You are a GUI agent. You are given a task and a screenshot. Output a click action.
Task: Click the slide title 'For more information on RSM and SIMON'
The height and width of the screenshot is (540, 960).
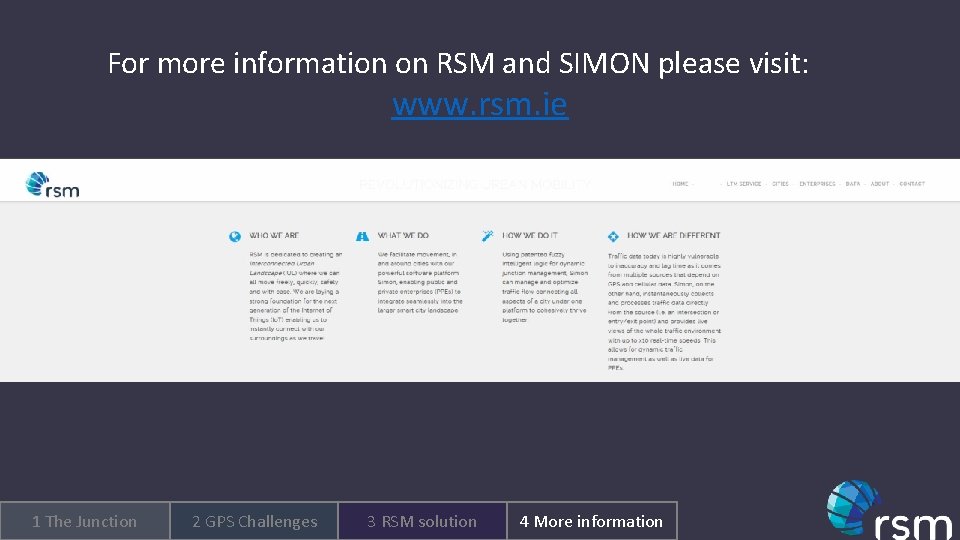point(458,63)
